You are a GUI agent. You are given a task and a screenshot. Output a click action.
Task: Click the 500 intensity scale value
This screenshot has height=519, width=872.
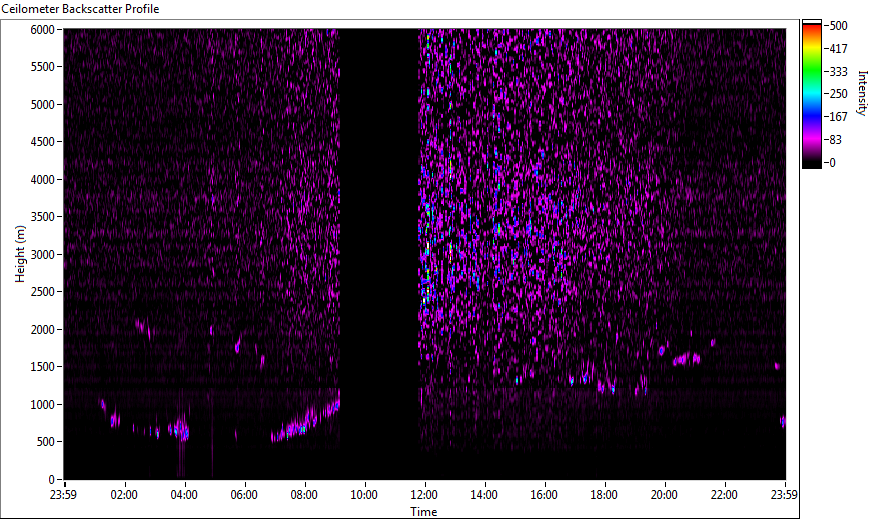[x=839, y=26]
